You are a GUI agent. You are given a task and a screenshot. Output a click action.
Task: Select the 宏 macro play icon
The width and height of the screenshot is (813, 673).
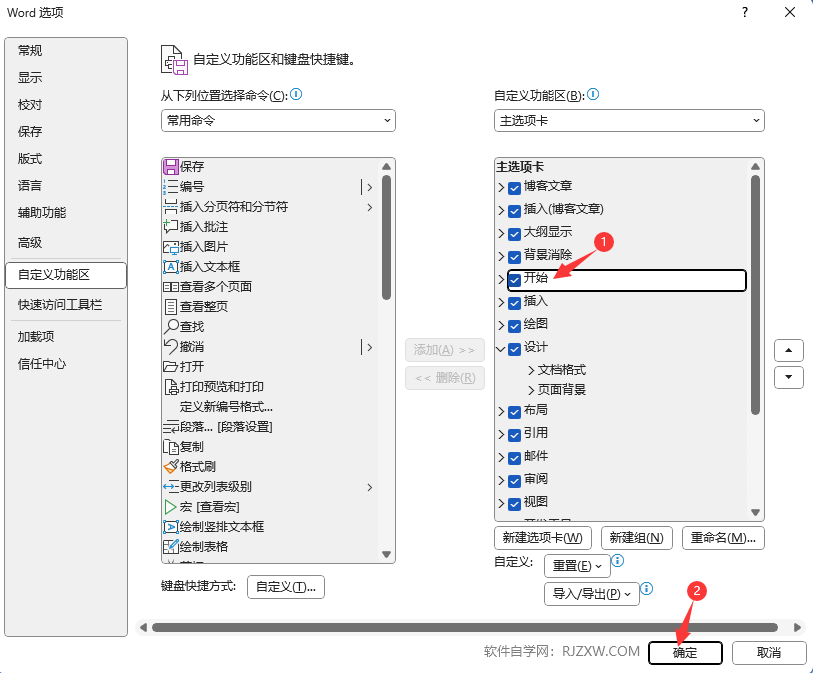(x=171, y=507)
